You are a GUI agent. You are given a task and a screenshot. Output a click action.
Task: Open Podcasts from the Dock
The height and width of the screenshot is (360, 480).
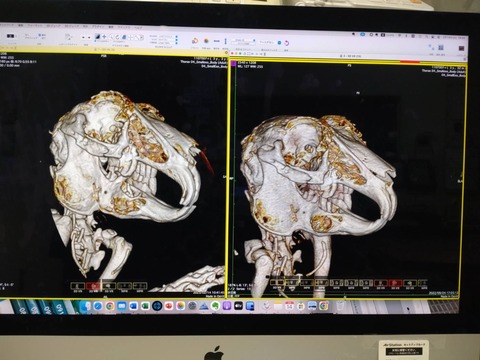(227, 306)
